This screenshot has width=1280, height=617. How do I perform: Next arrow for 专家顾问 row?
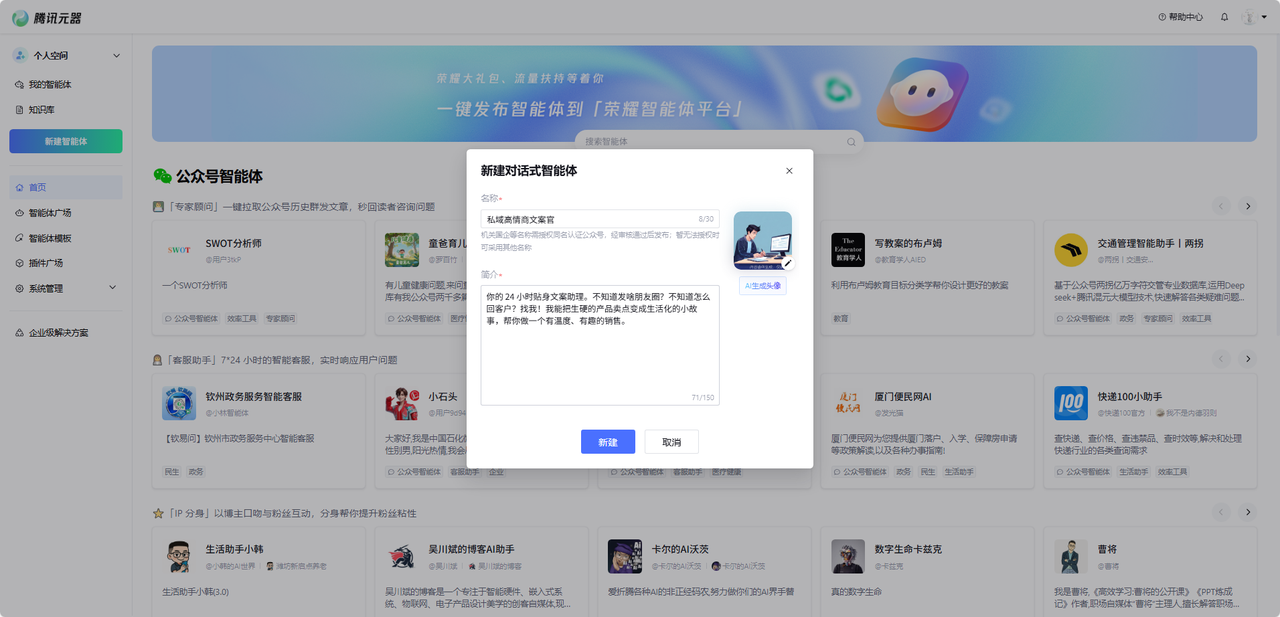pos(1247,206)
